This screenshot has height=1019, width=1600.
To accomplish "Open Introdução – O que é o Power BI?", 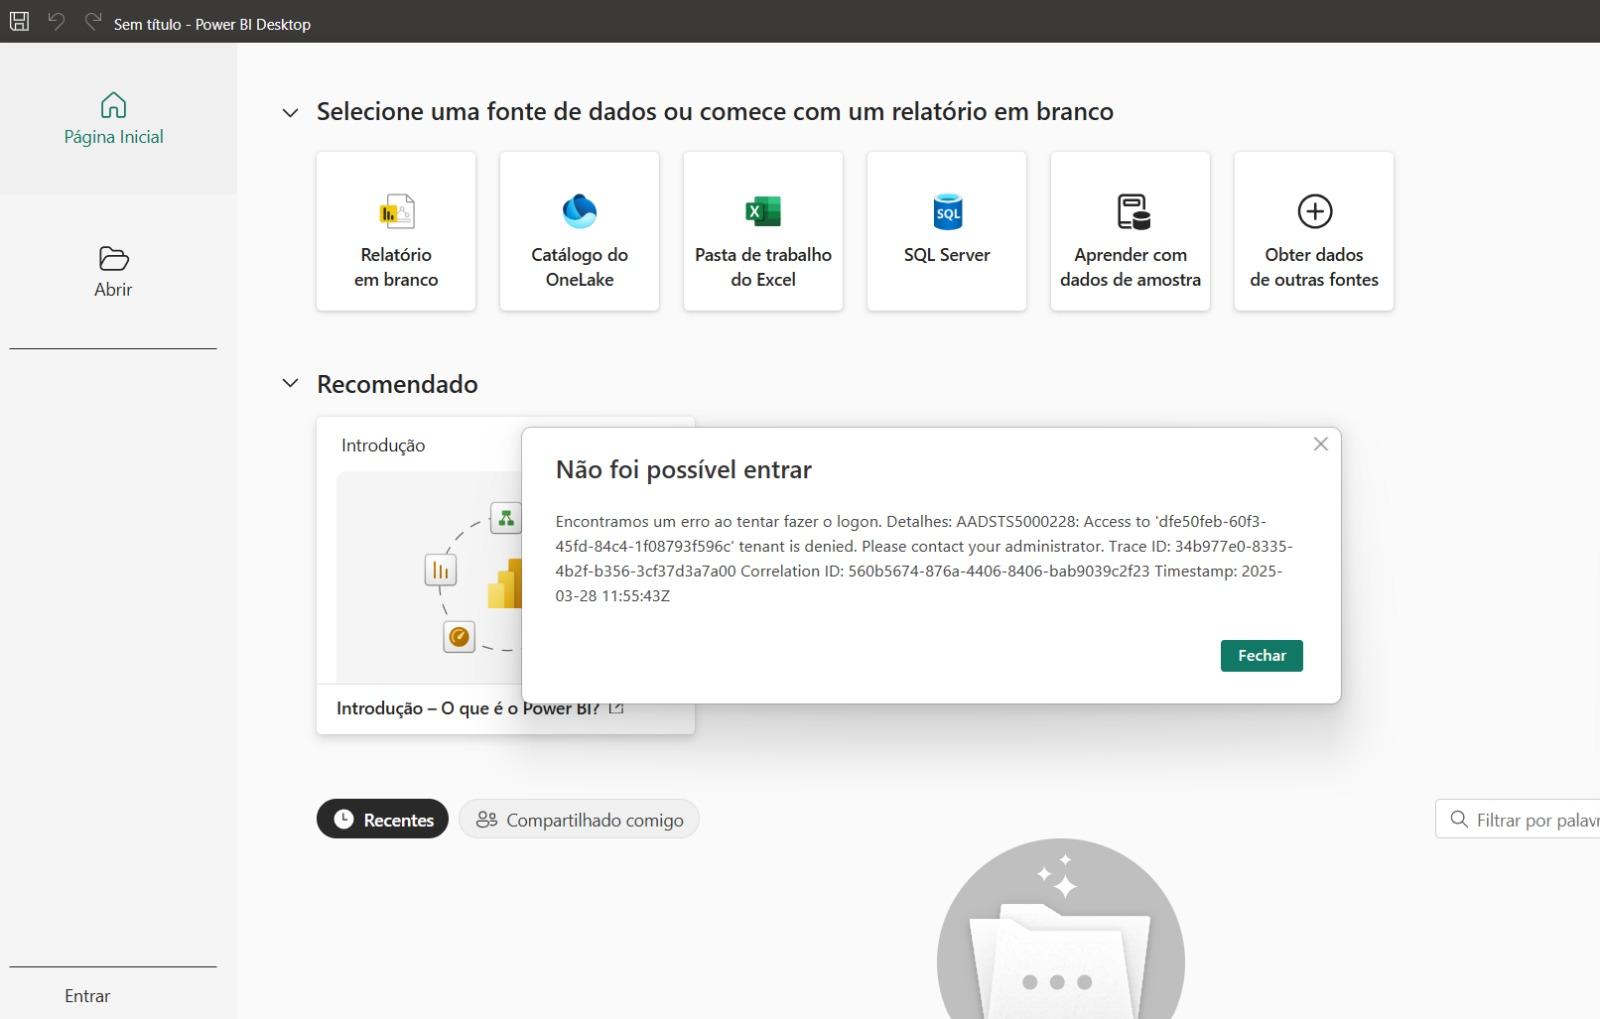I will tap(469, 707).
